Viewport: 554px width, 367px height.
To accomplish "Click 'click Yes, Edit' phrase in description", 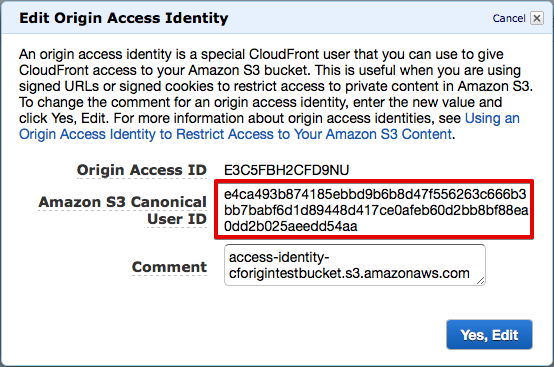I will point(63,118).
